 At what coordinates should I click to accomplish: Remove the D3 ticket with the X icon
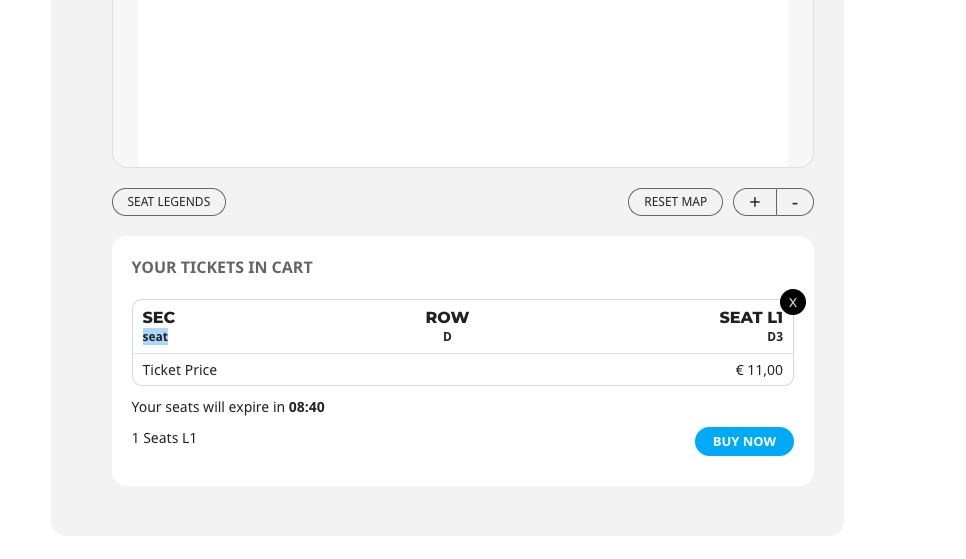(x=792, y=302)
